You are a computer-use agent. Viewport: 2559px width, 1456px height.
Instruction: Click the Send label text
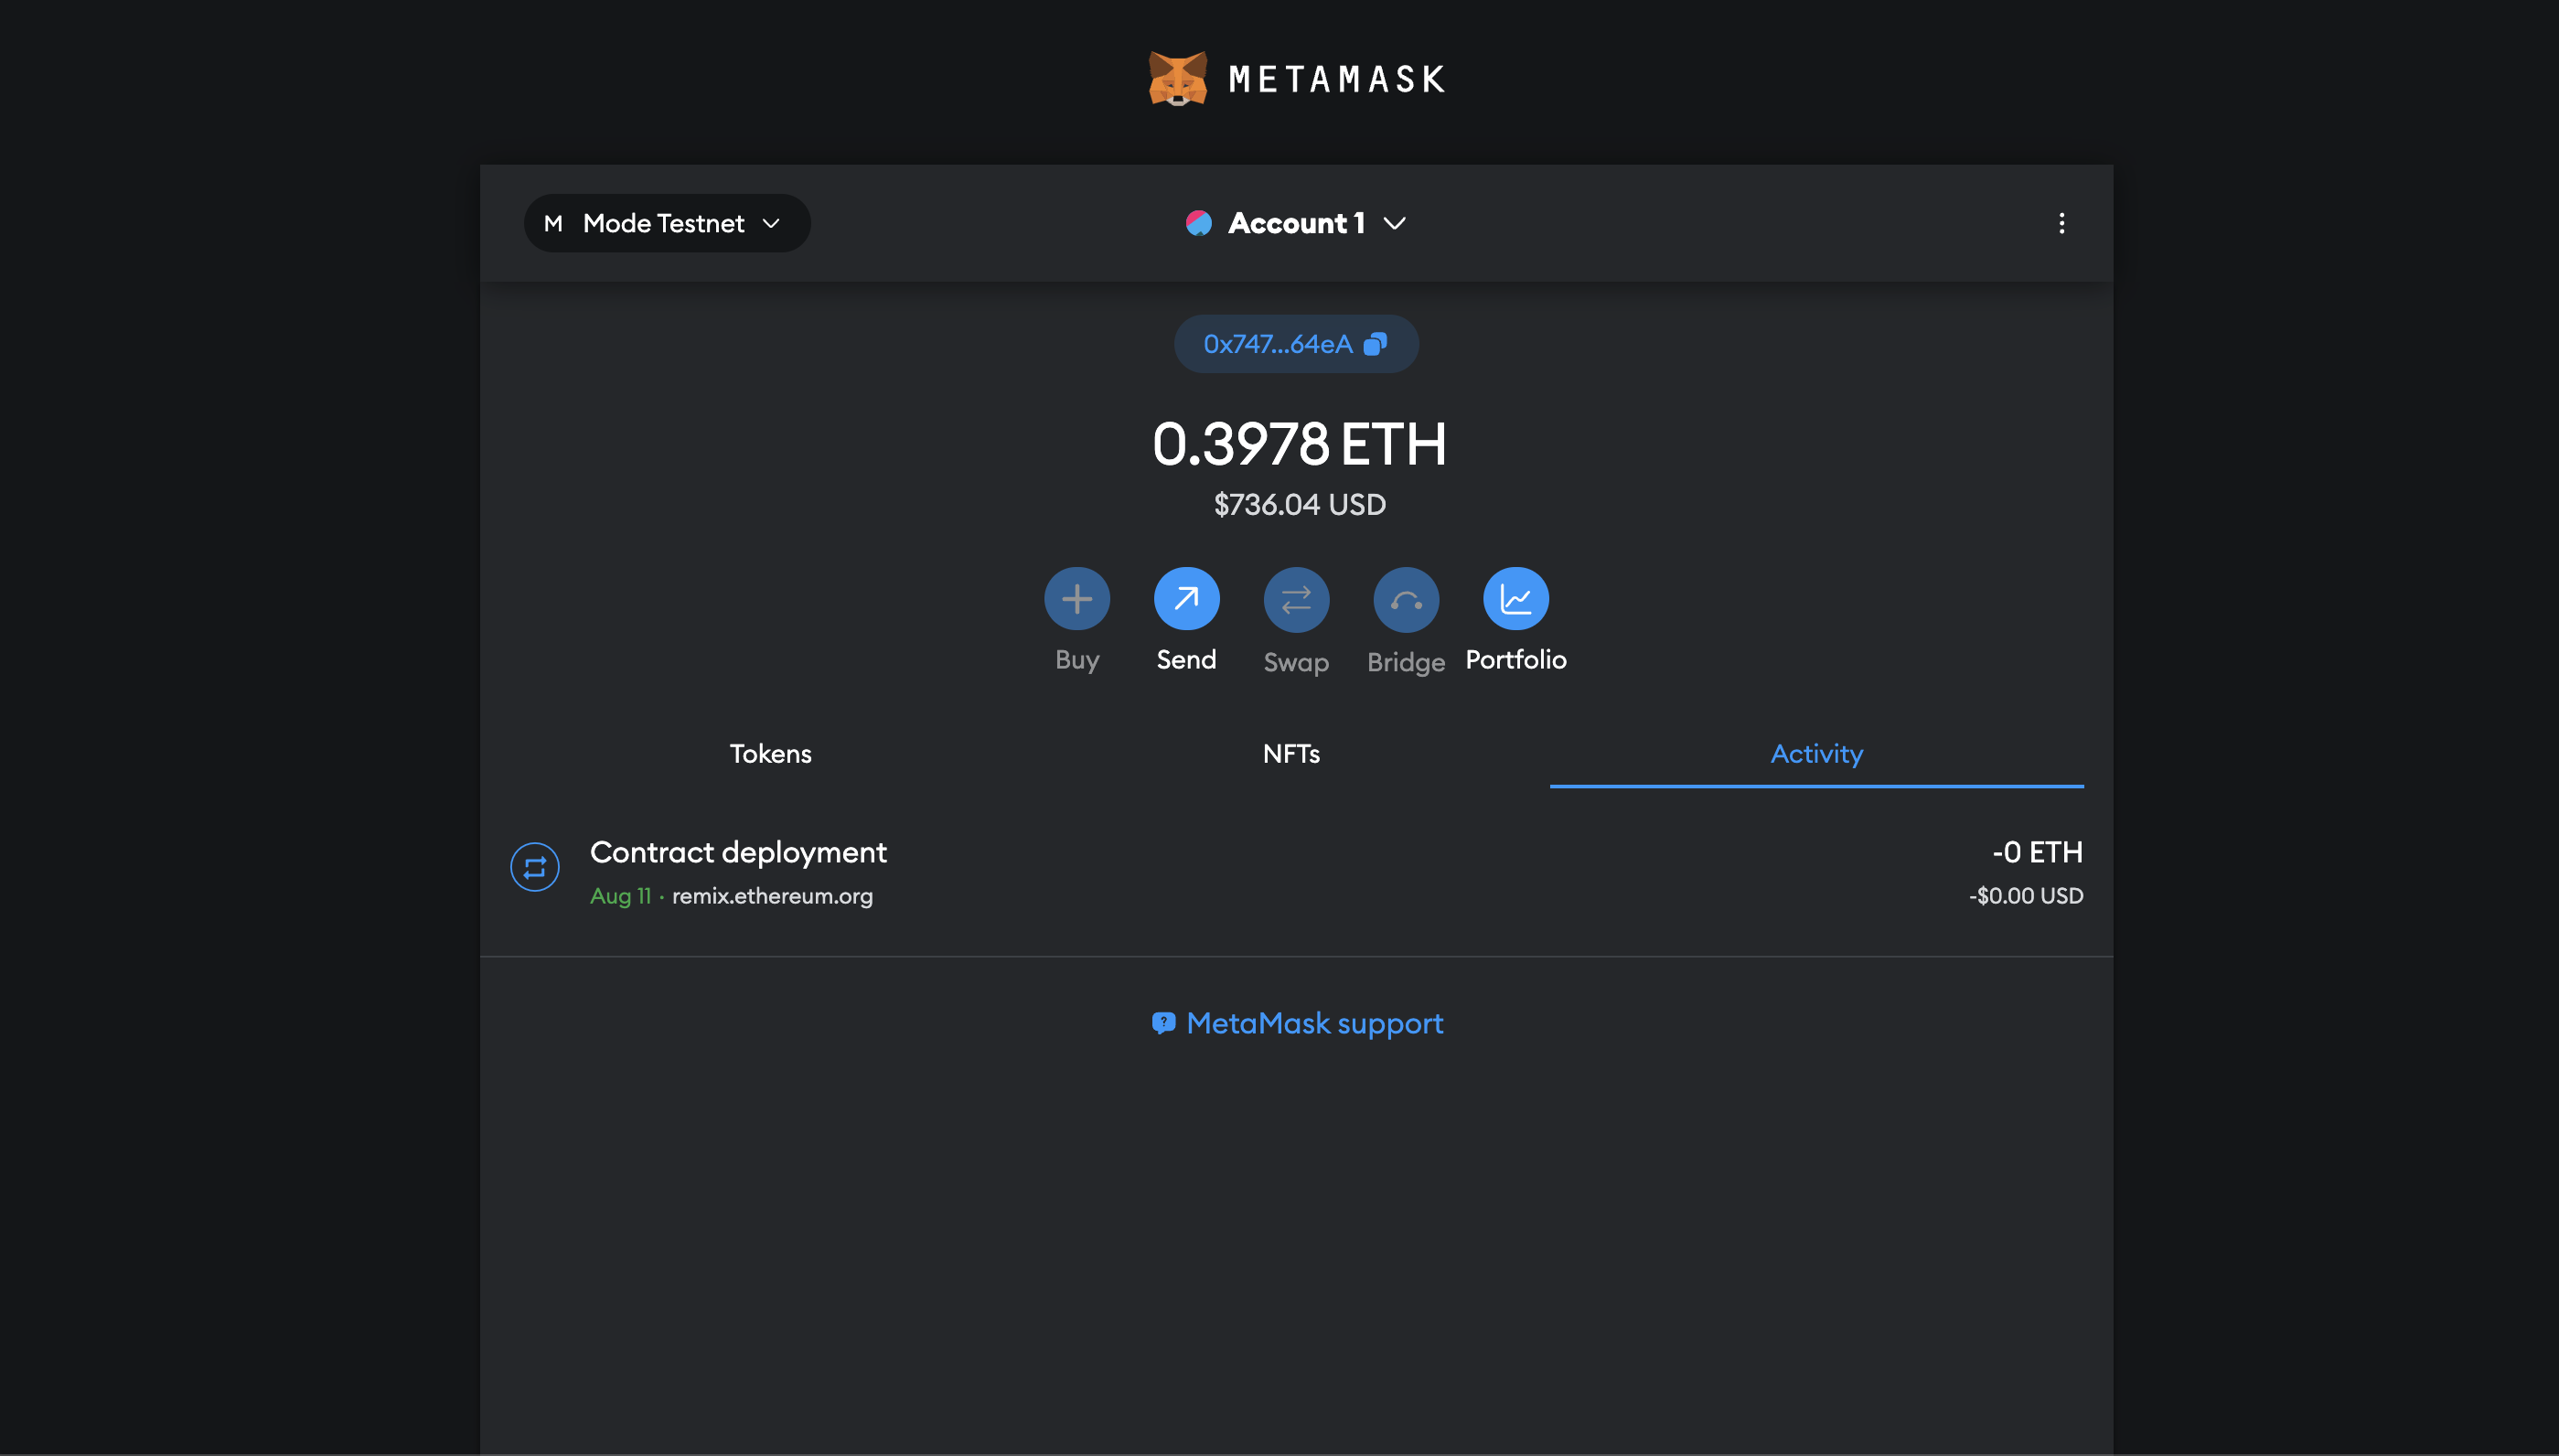pyautogui.click(x=1186, y=660)
